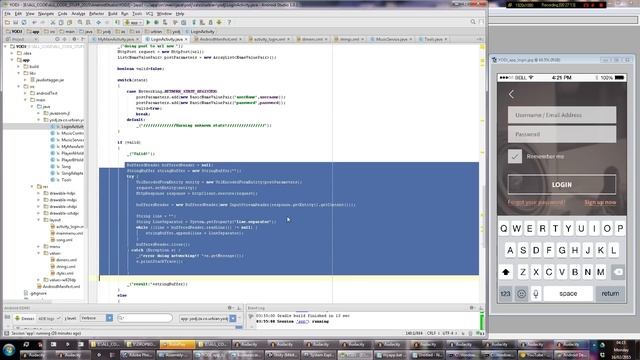Open the Refactor menu
640x360 pixels.
point(96,13)
